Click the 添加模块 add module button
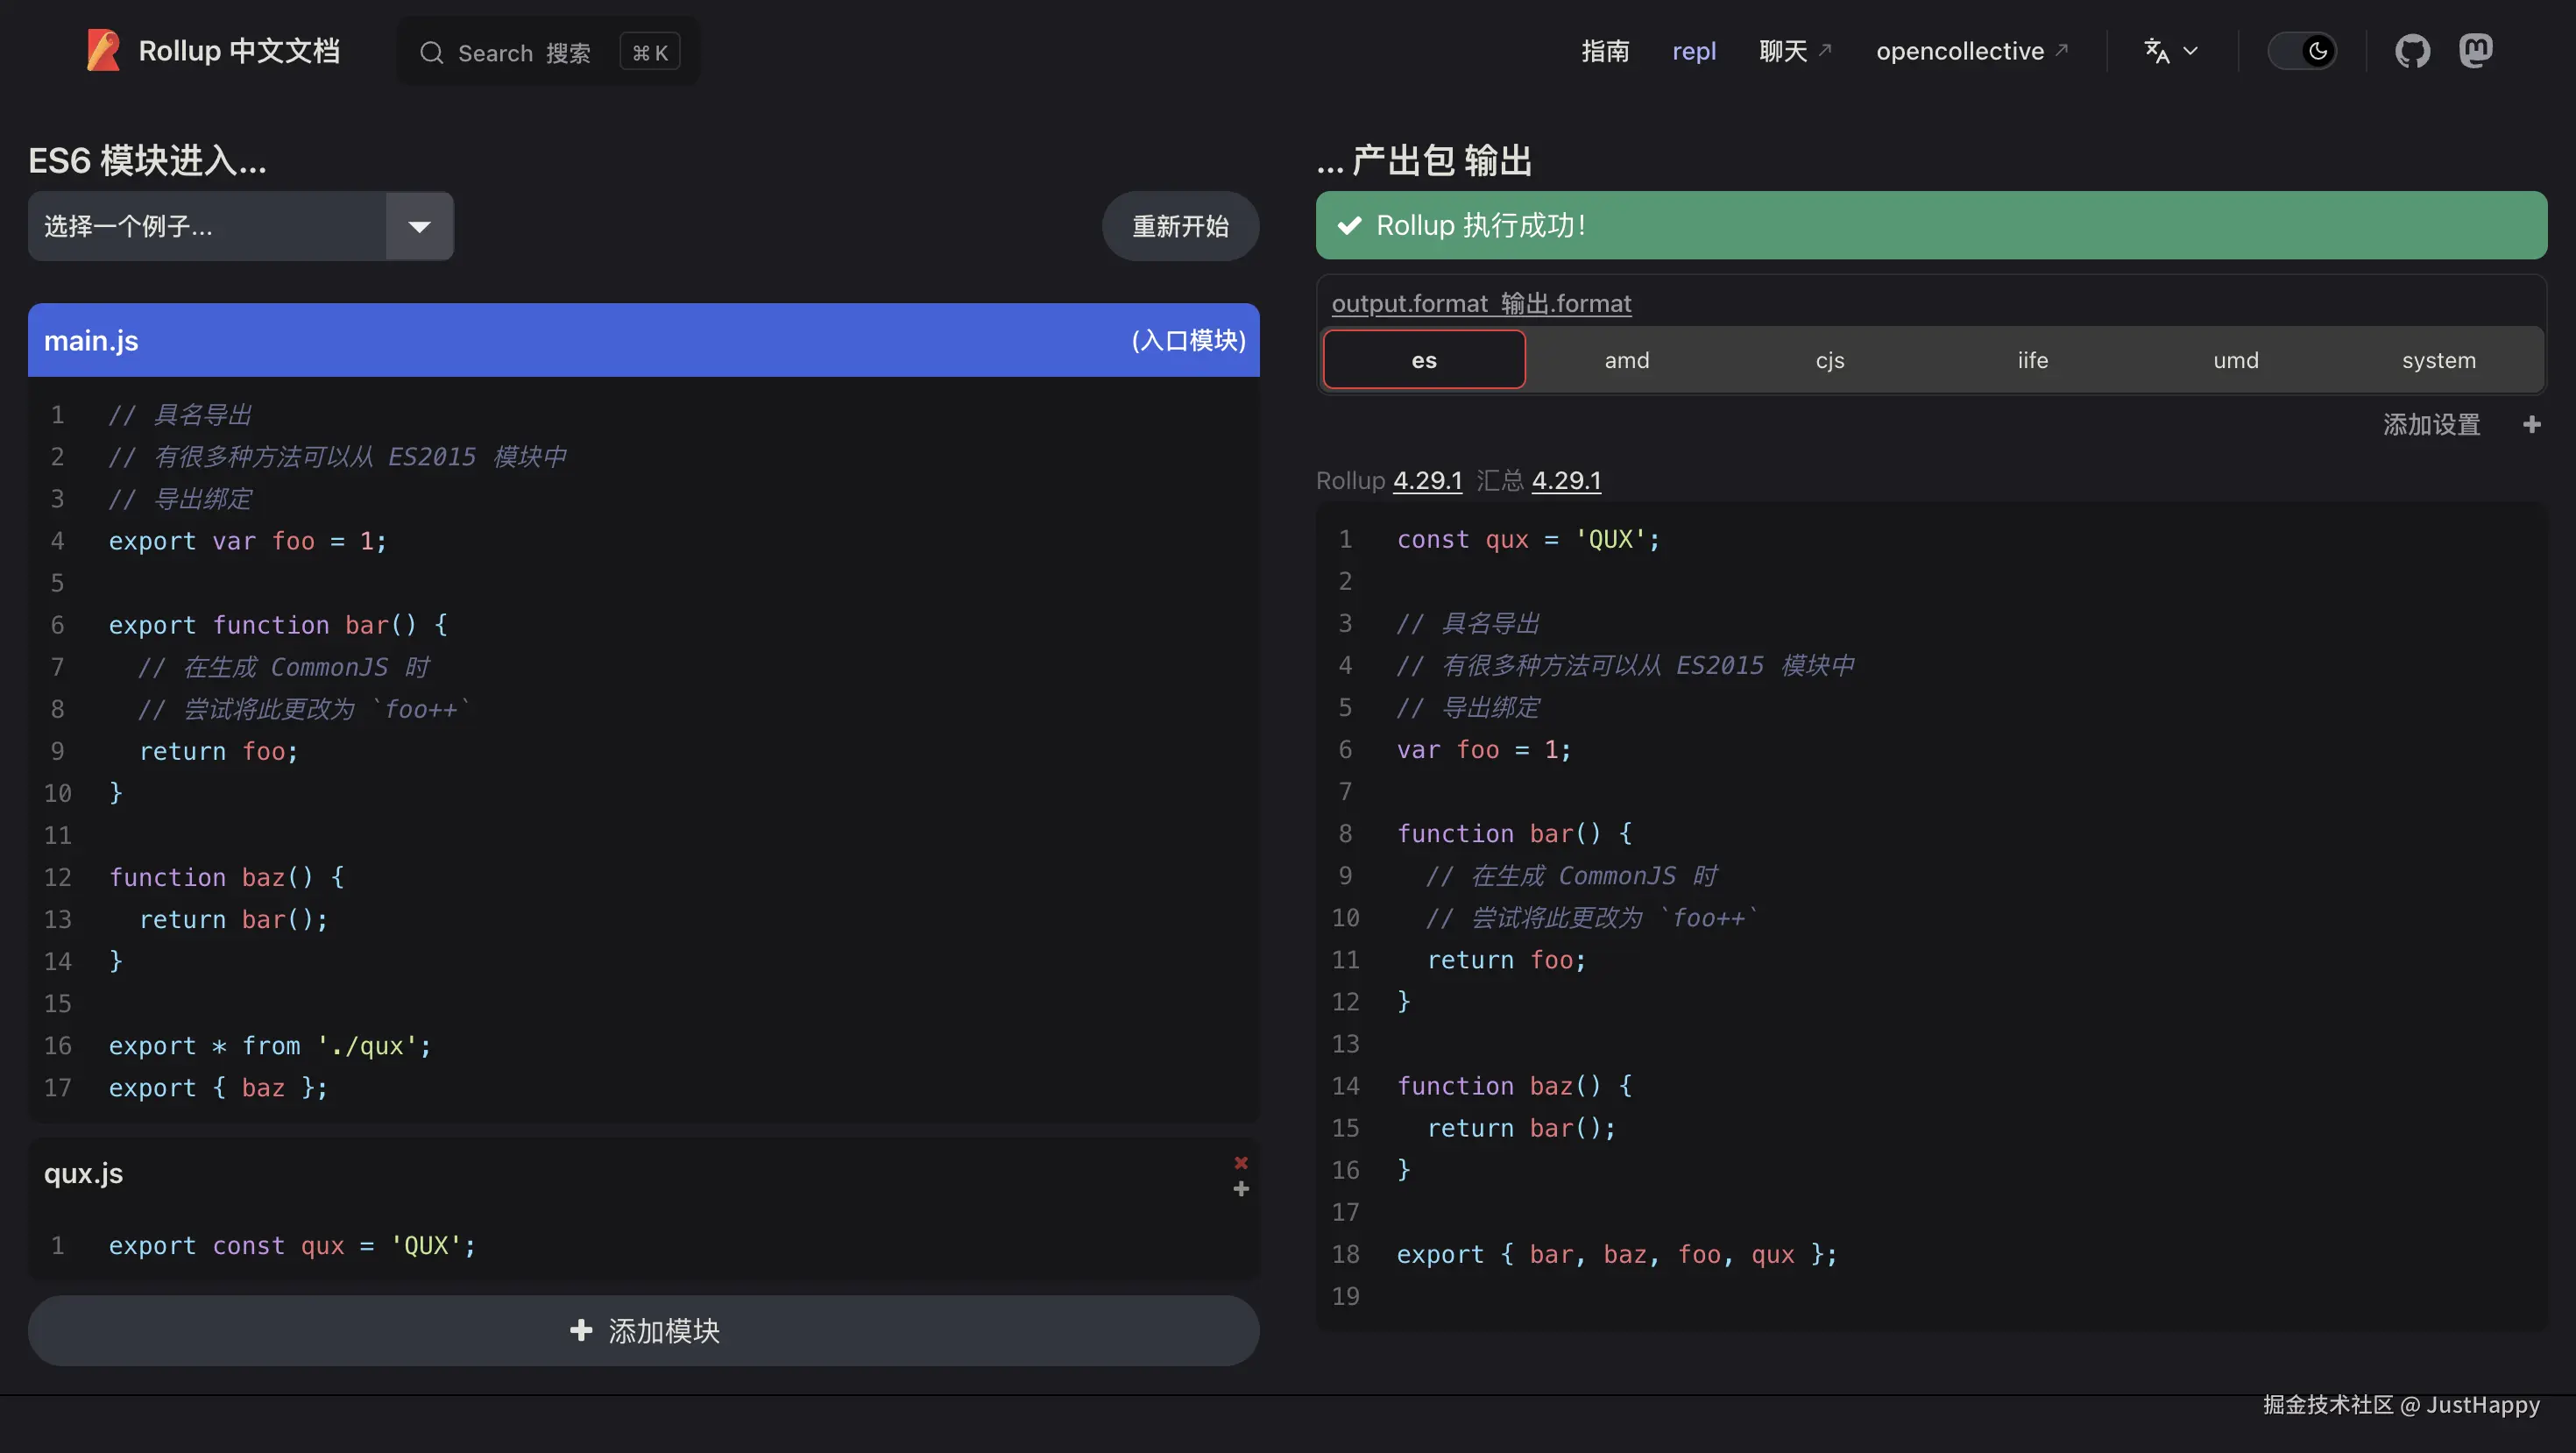Screen dimensions: 2576x1453 point(643,1331)
